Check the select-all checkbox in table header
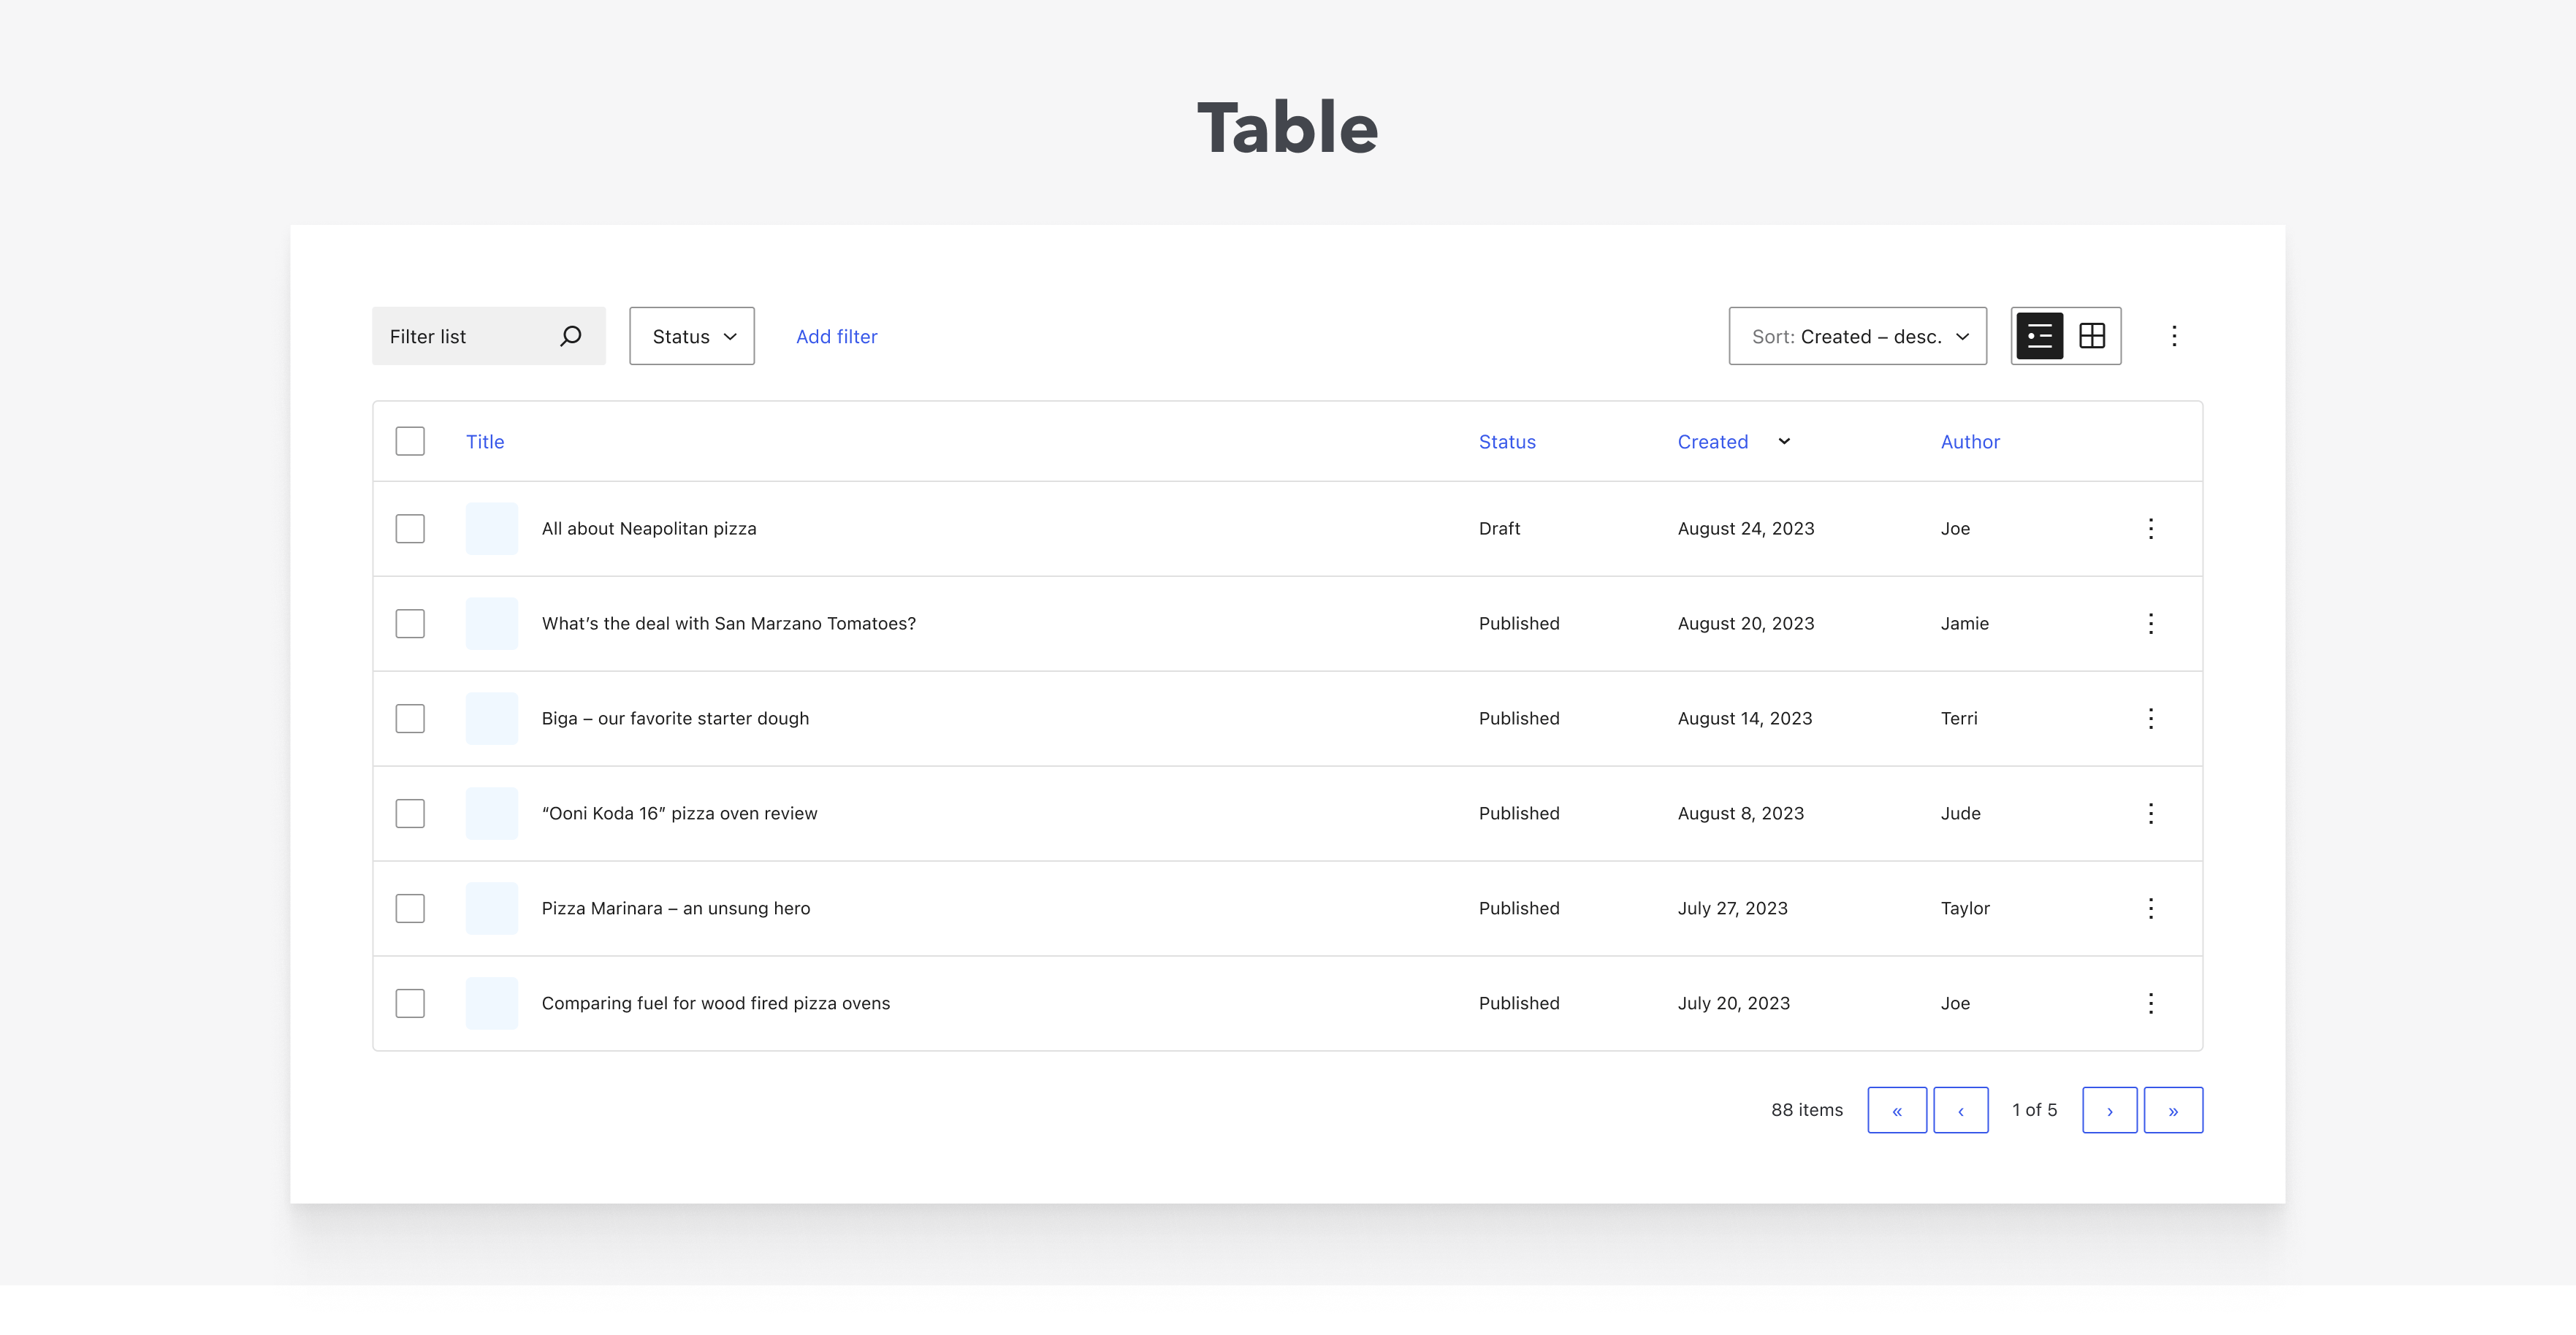Image resolution: width=2576 pixels, height=1335 pixels. click(x=410, y=441)
